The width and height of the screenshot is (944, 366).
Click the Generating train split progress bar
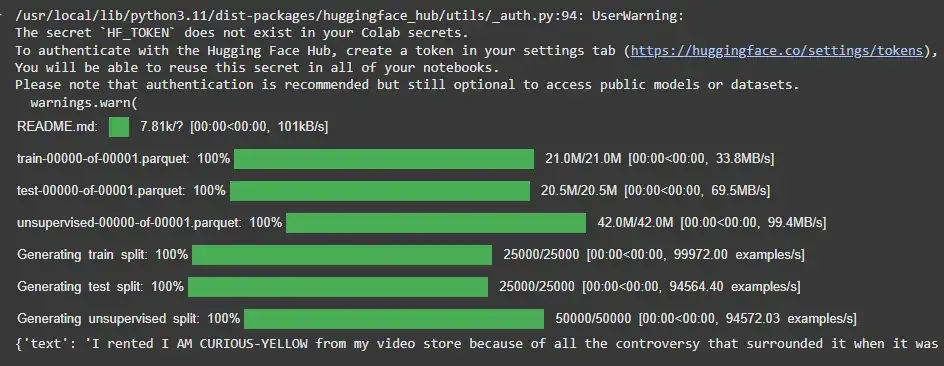[342, 255]
